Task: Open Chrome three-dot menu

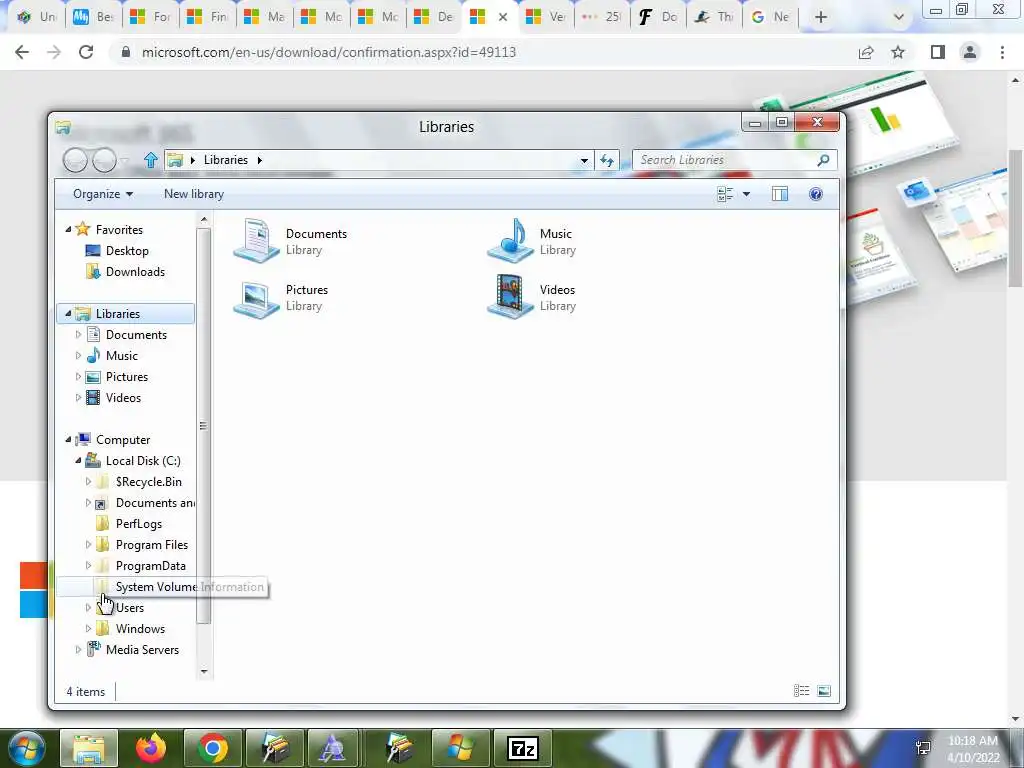Action: point(1002,52)
